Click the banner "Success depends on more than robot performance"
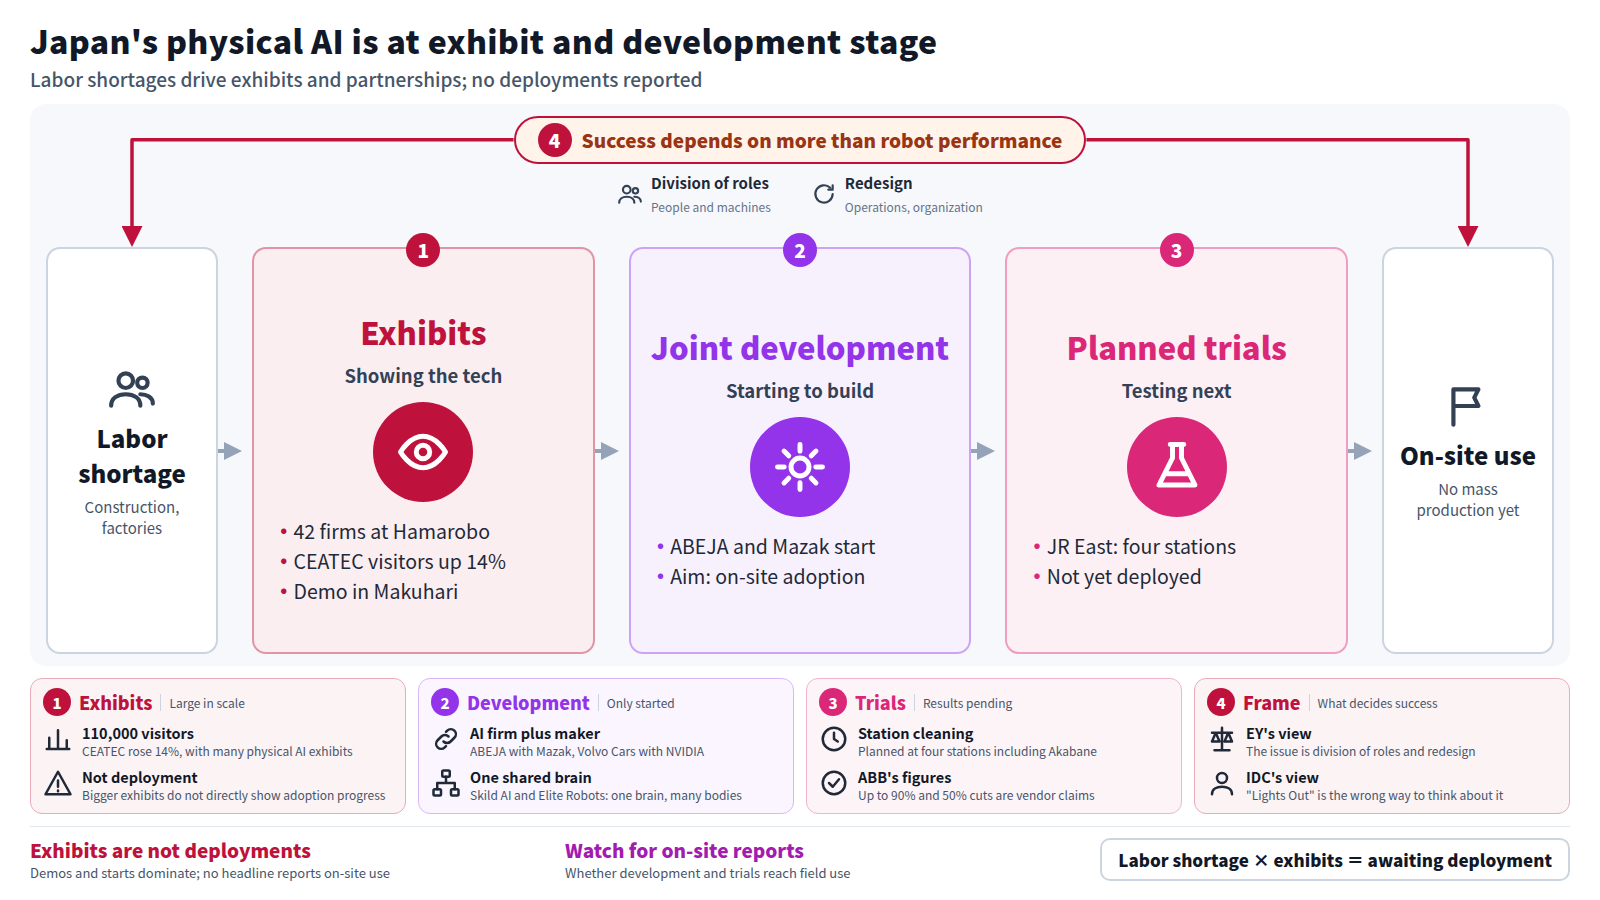 [x=800, y=140]
